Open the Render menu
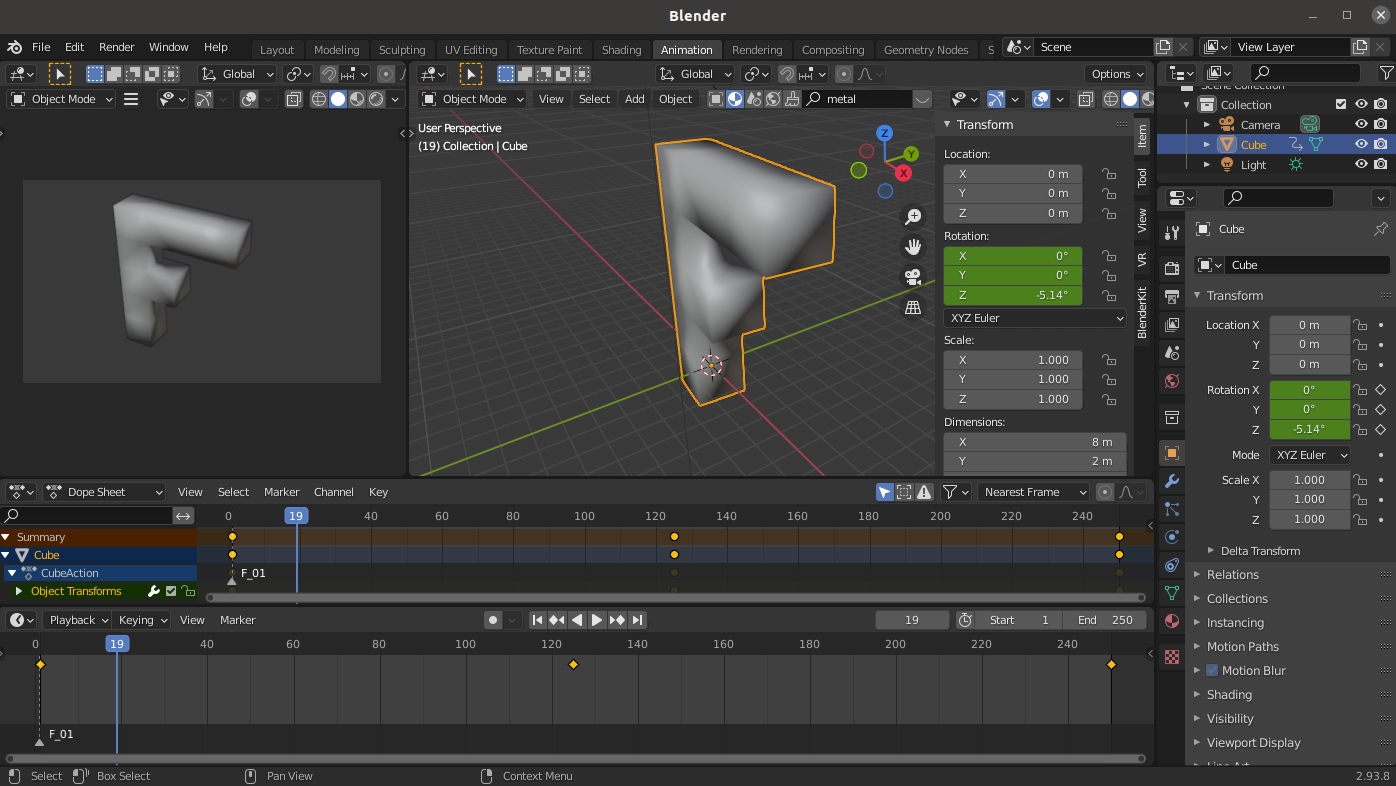 (x=116, y=47)
